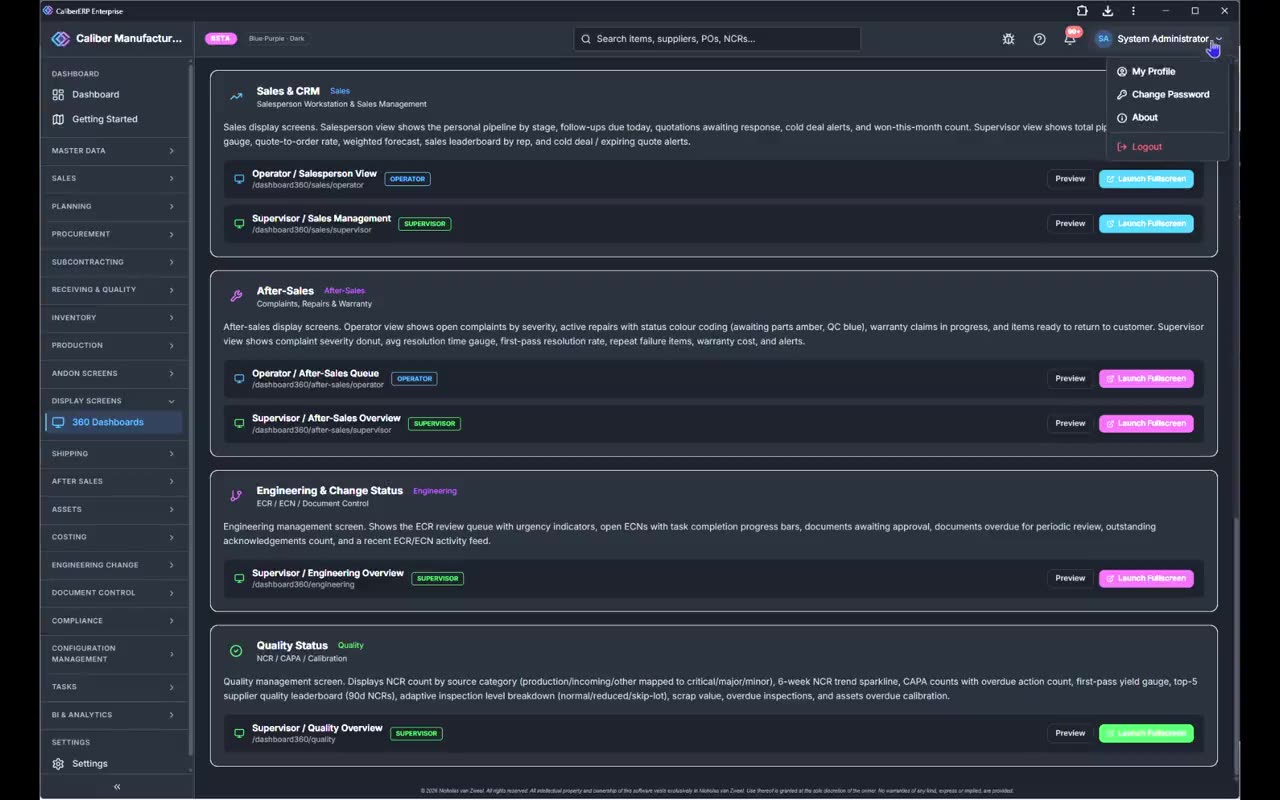The image size is (1280, 800).
Task: Launch Fullscreen for Supervisor / Quality Overview
Action: (x=1146, y=734)
